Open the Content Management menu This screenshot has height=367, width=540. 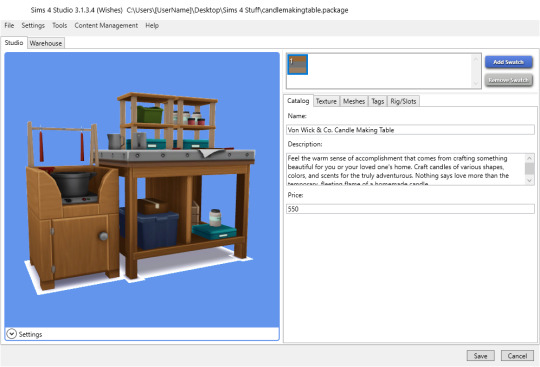pyautogui.click(x=106, y=25)
